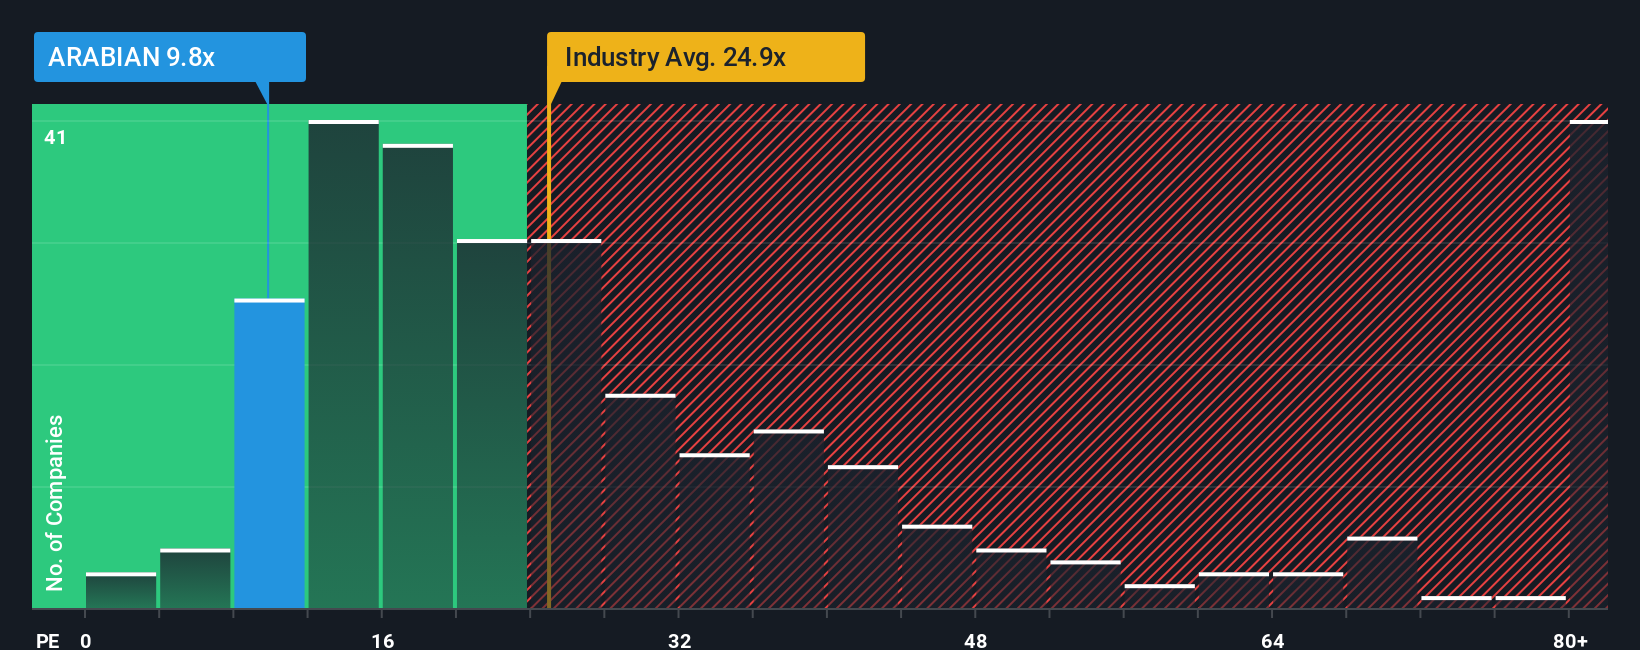Screen dimensions: 1640x650
Task: Click the x-axis tick label 80+
Action: point(1571,641)
